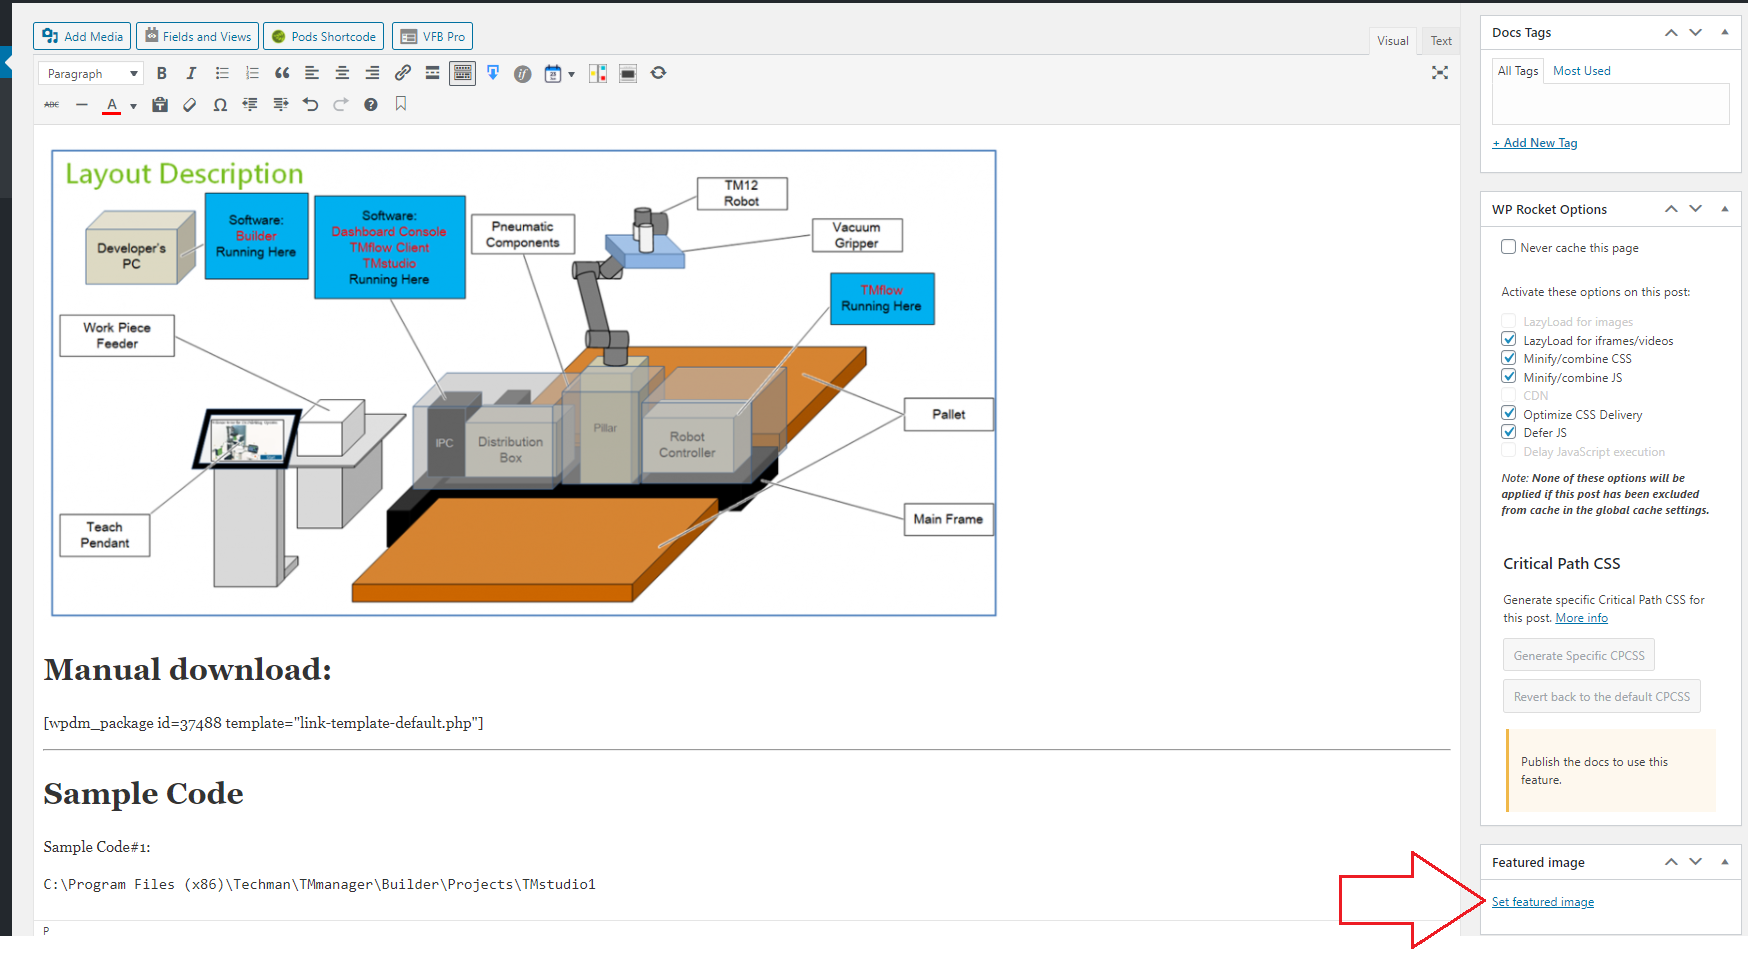
Task: Insert a horizontal line
Action: (x=82, y=104)
